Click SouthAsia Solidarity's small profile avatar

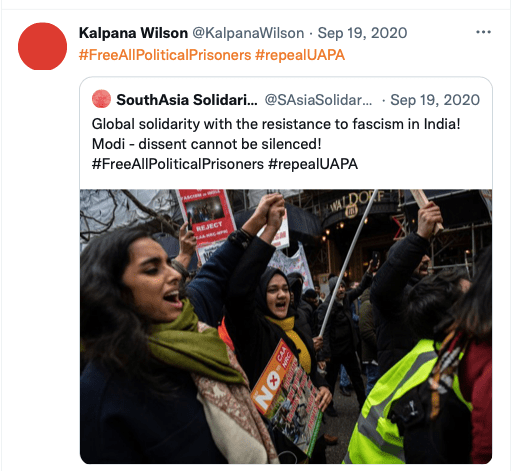[x=101, y=99]
